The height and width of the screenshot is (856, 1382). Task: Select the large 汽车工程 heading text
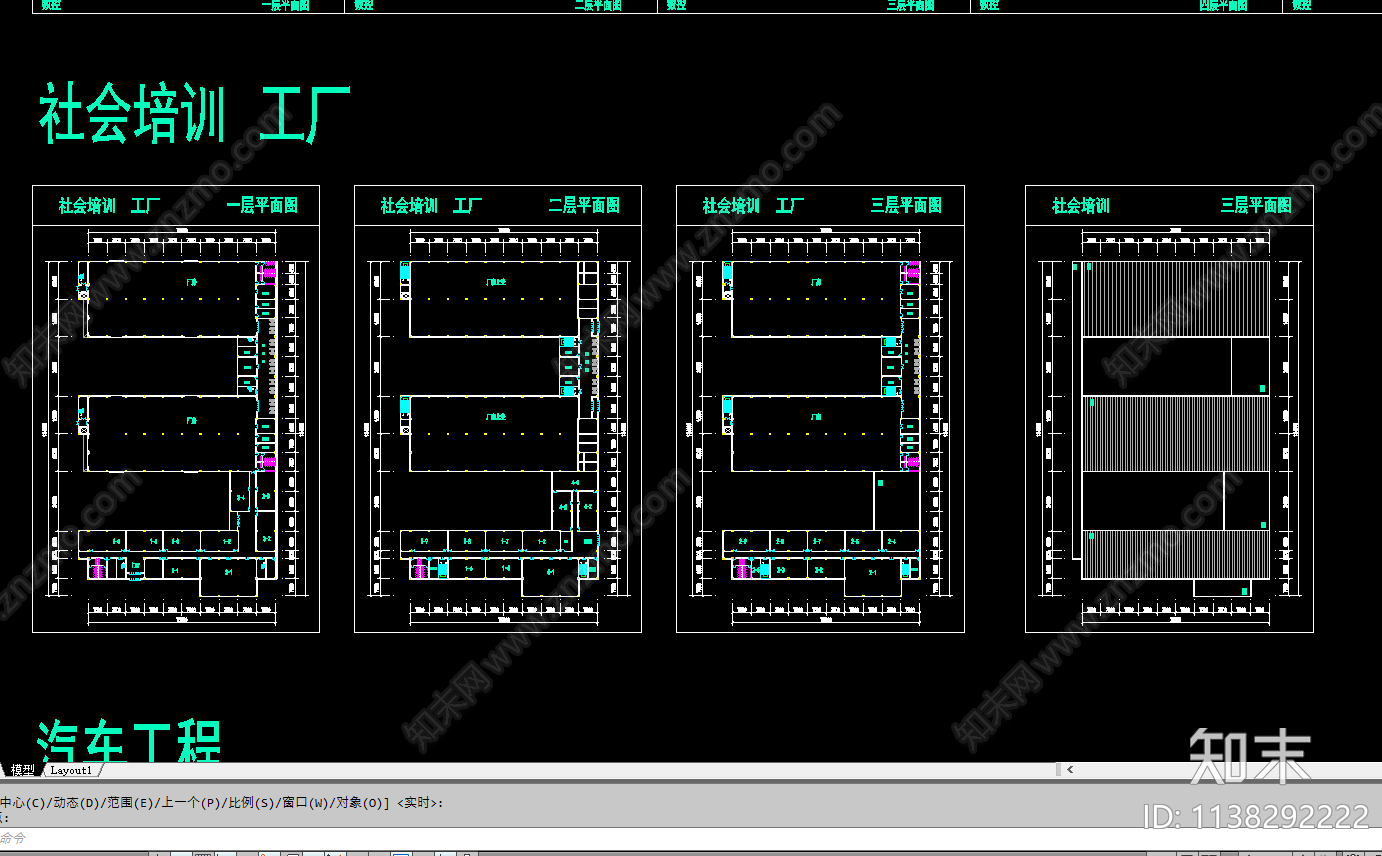[x=129, y=742]
